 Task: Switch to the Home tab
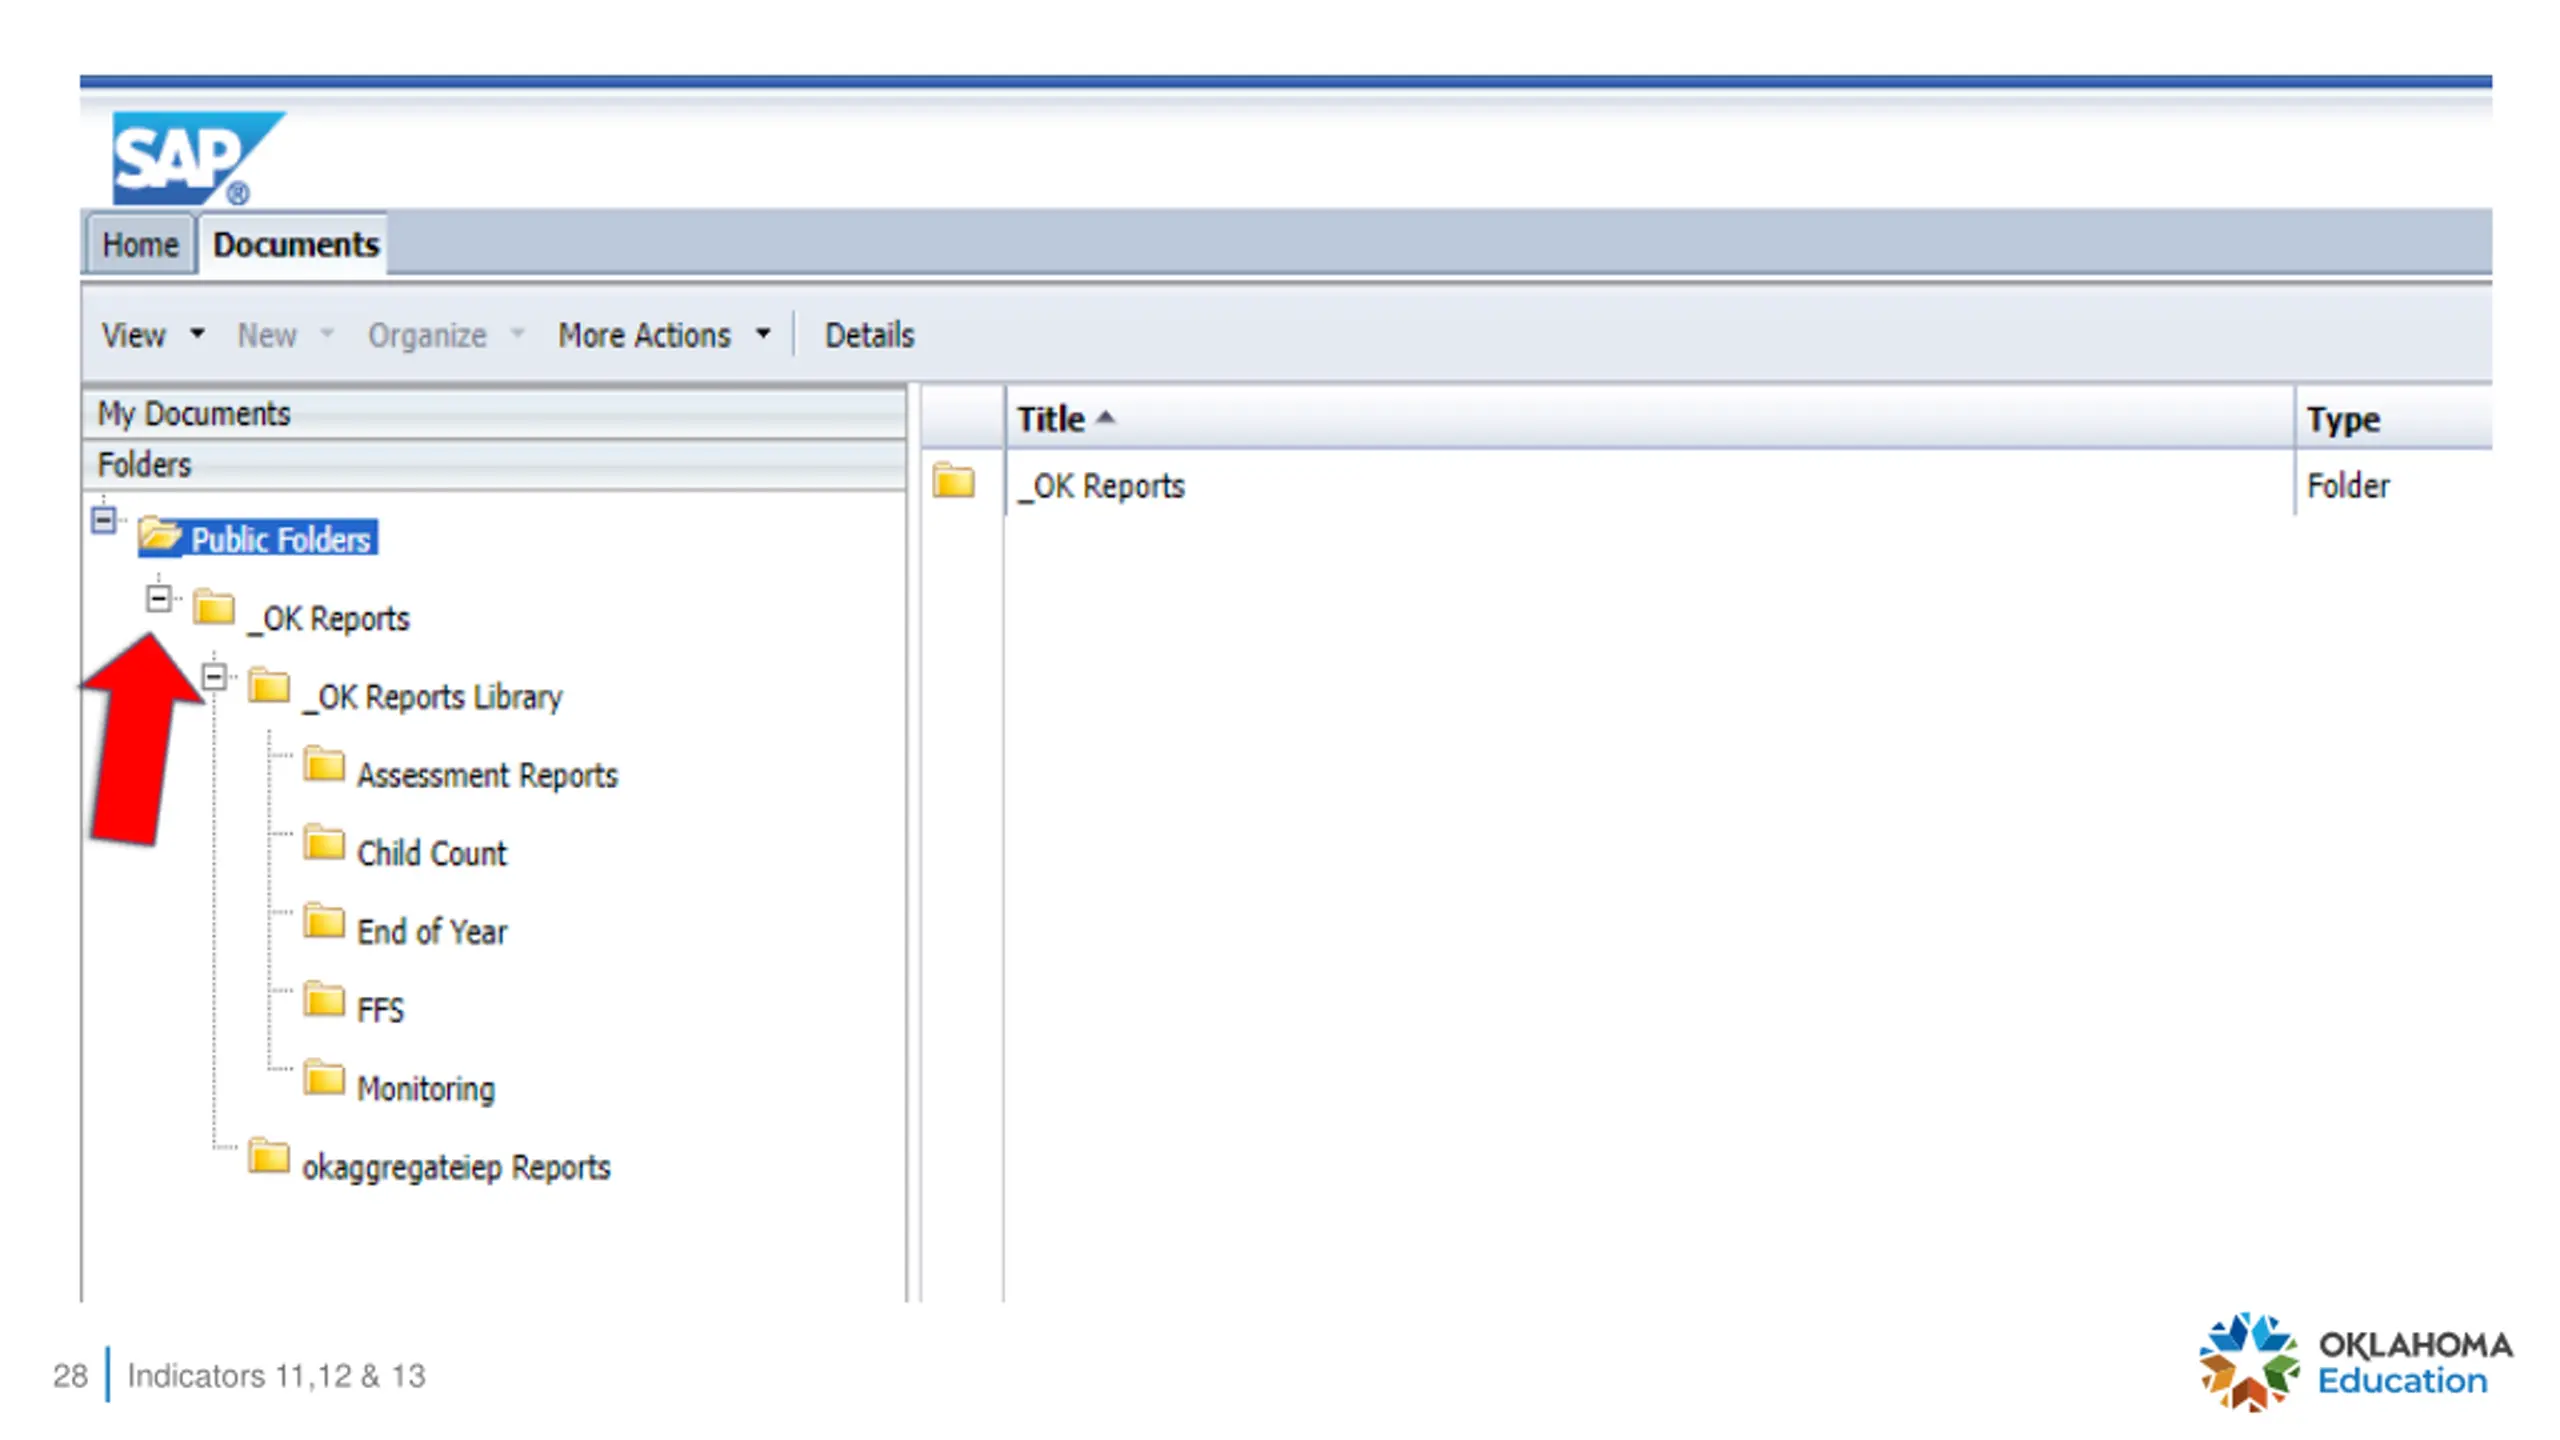140,244
